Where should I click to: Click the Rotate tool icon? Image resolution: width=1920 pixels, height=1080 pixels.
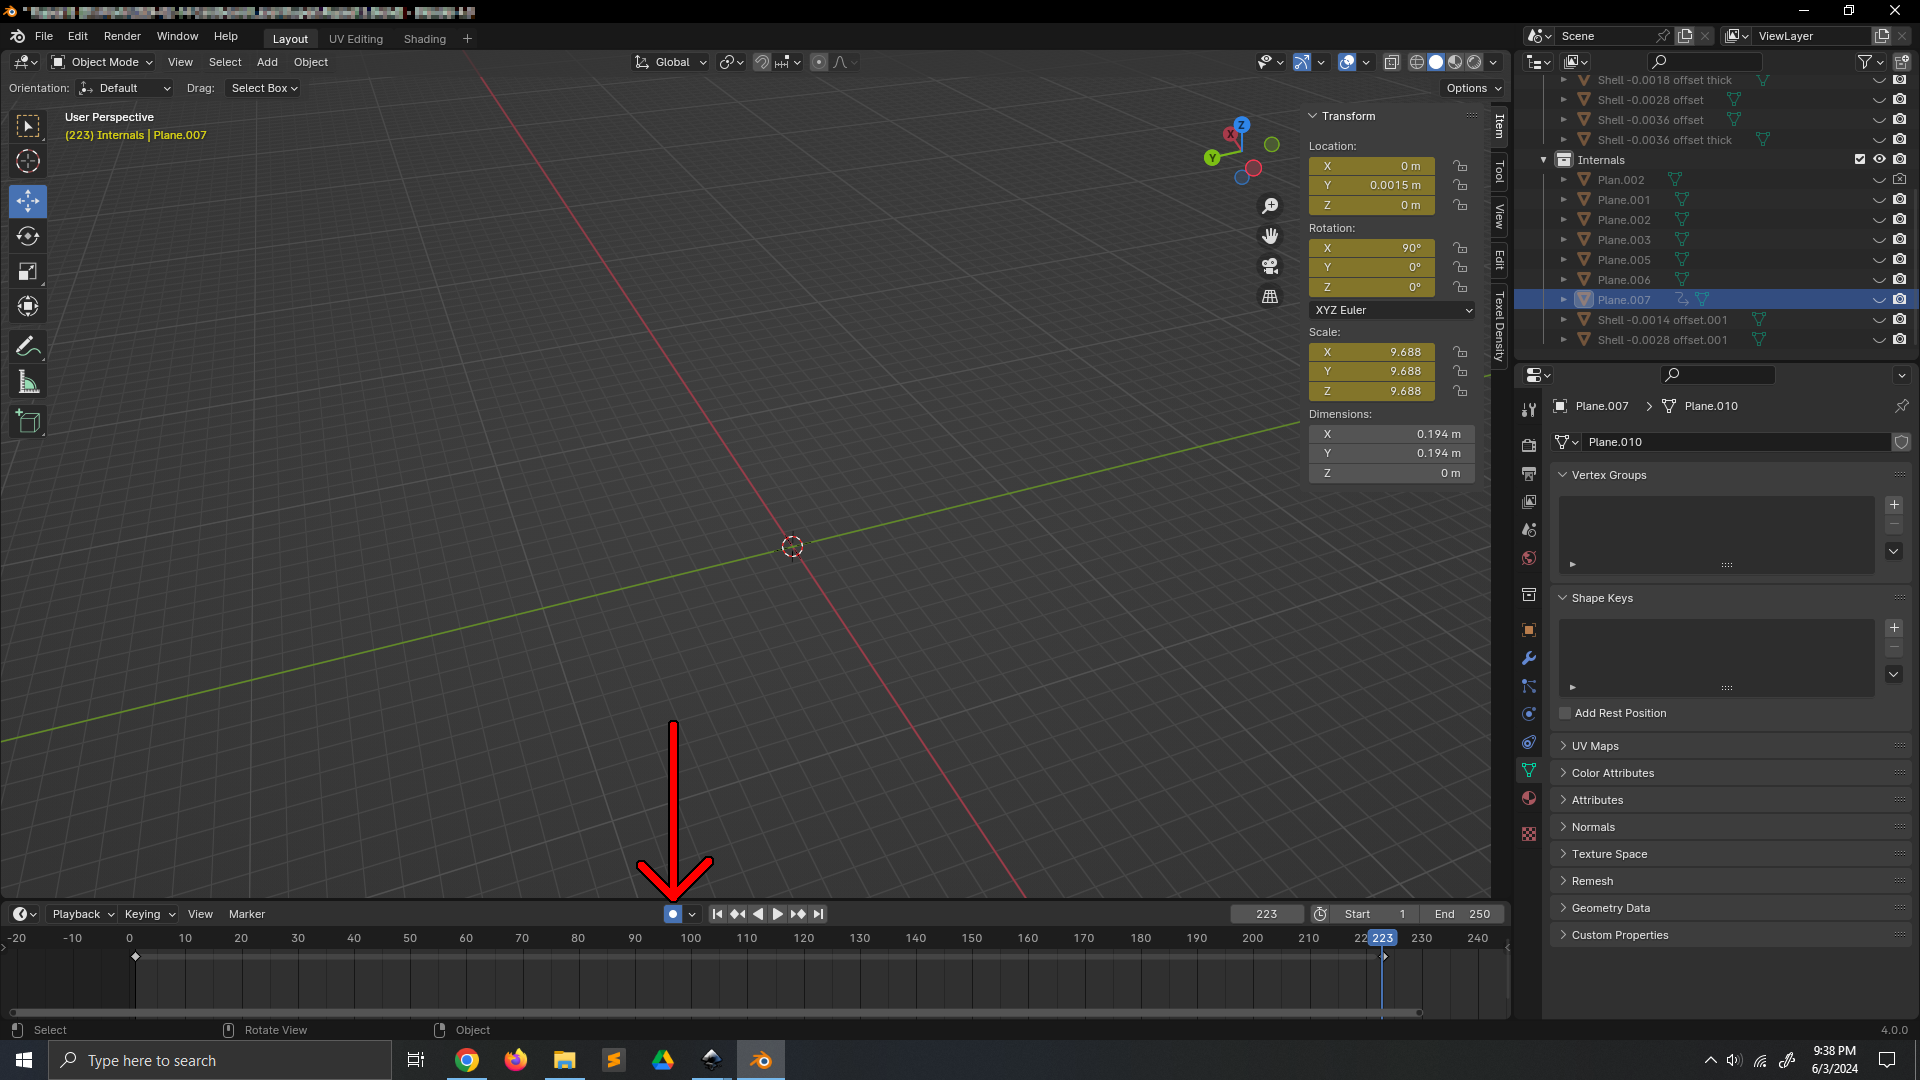29,236
